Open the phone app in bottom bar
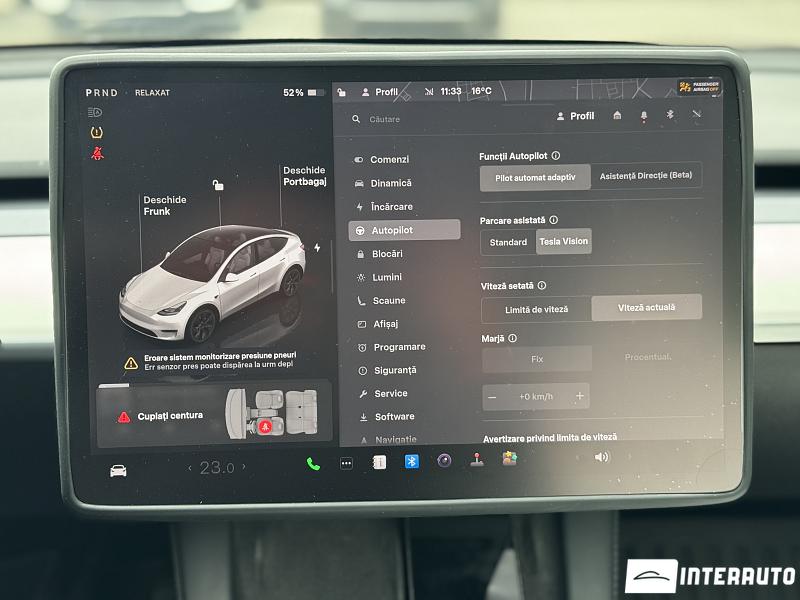800x600 pixels. [313, 463]
